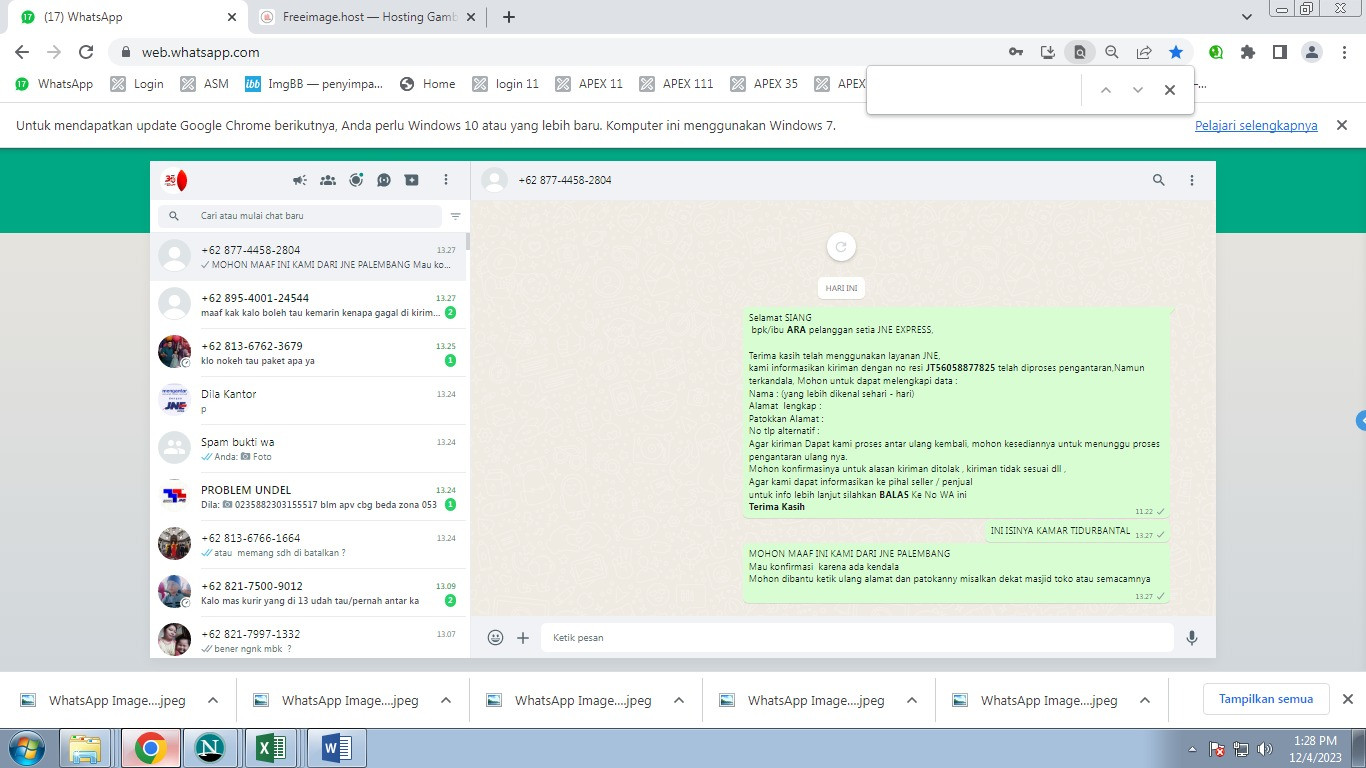The width and height of the screenshot is (1366, 768).
Task: Open the Chrome profile avatar
Action: click(1312, 52)
